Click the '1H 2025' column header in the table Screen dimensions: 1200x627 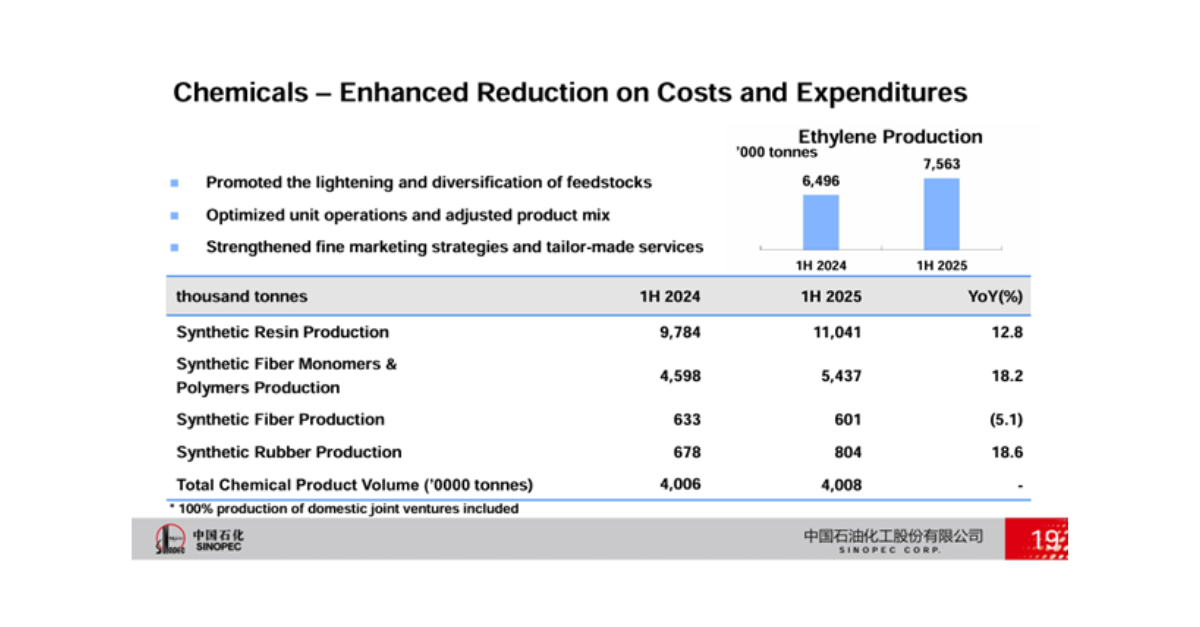coord(834,297)
